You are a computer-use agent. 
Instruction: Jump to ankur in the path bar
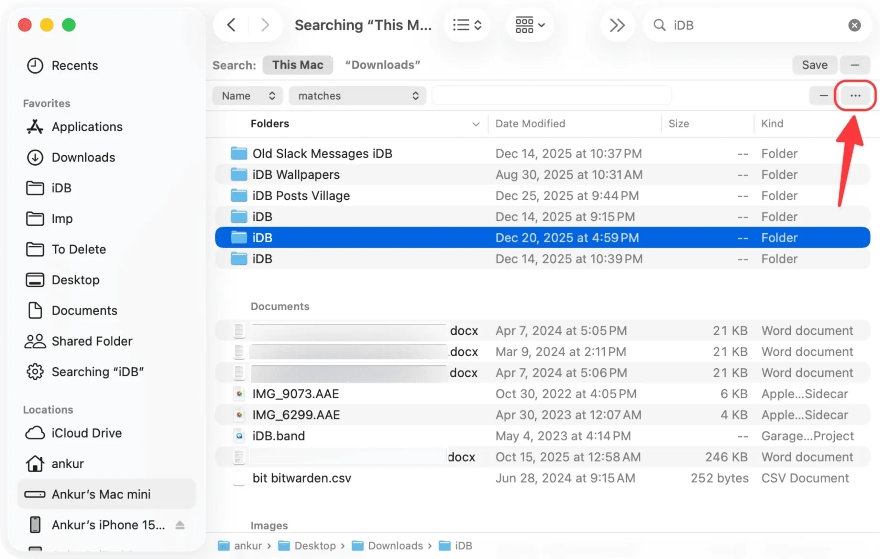point(240,546)
